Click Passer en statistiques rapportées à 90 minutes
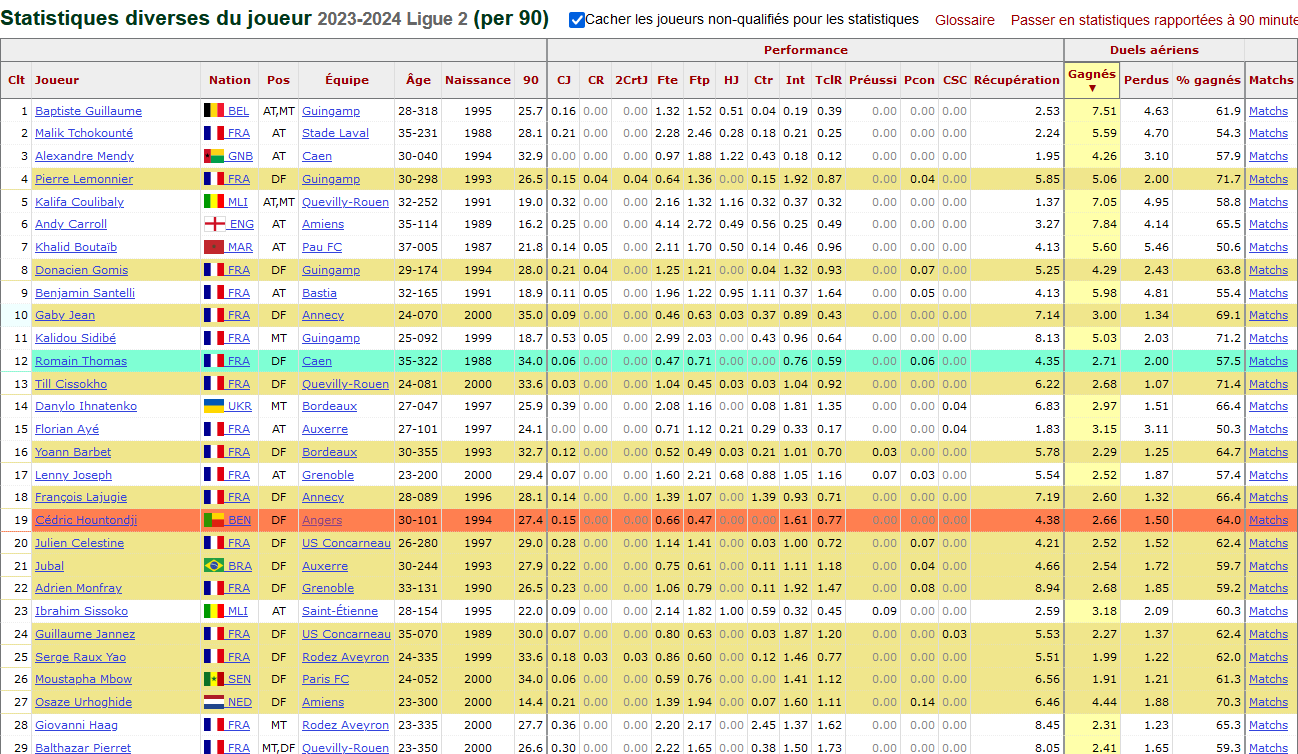 [x=1154, y=20]
